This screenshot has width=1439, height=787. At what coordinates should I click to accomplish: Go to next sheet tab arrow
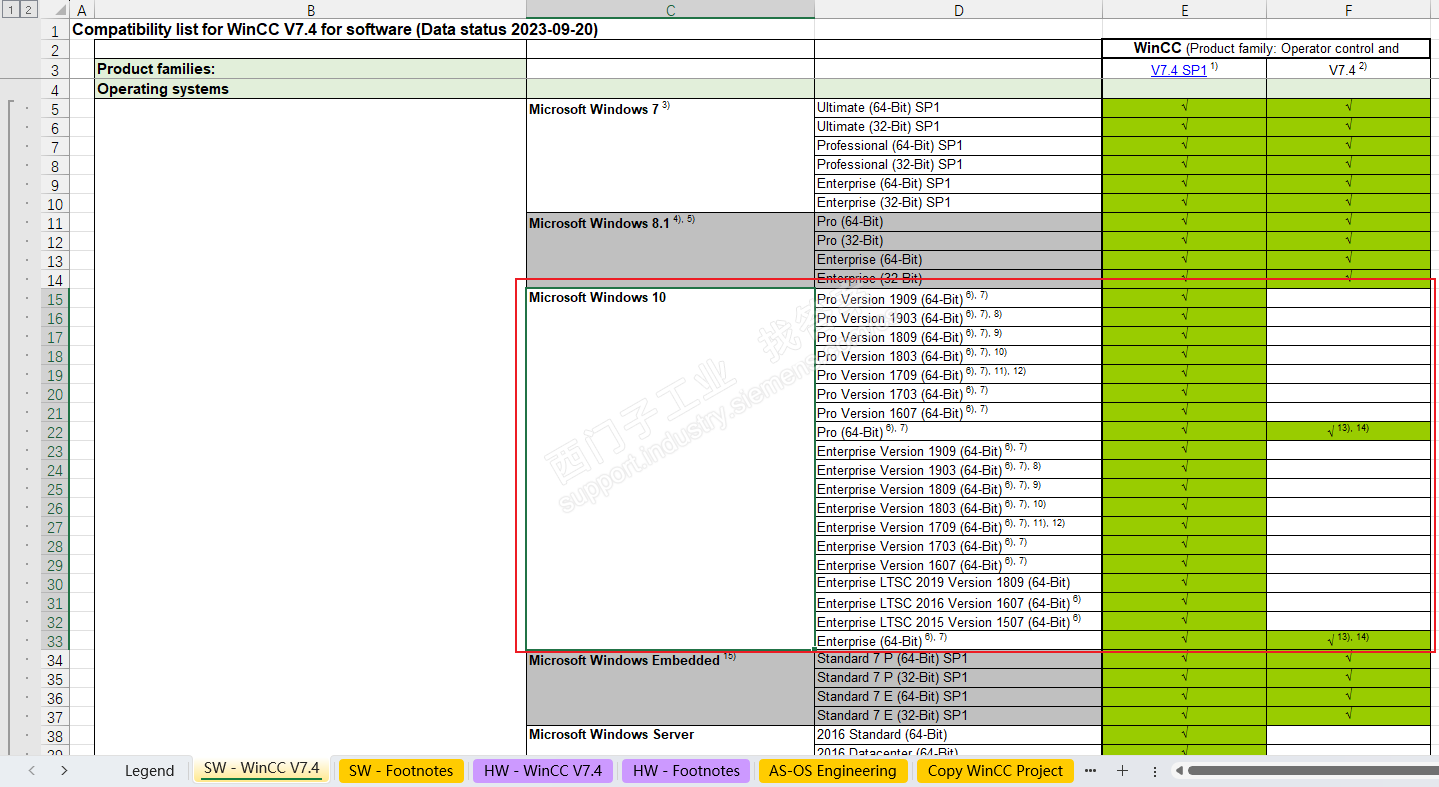pos(64,770)
